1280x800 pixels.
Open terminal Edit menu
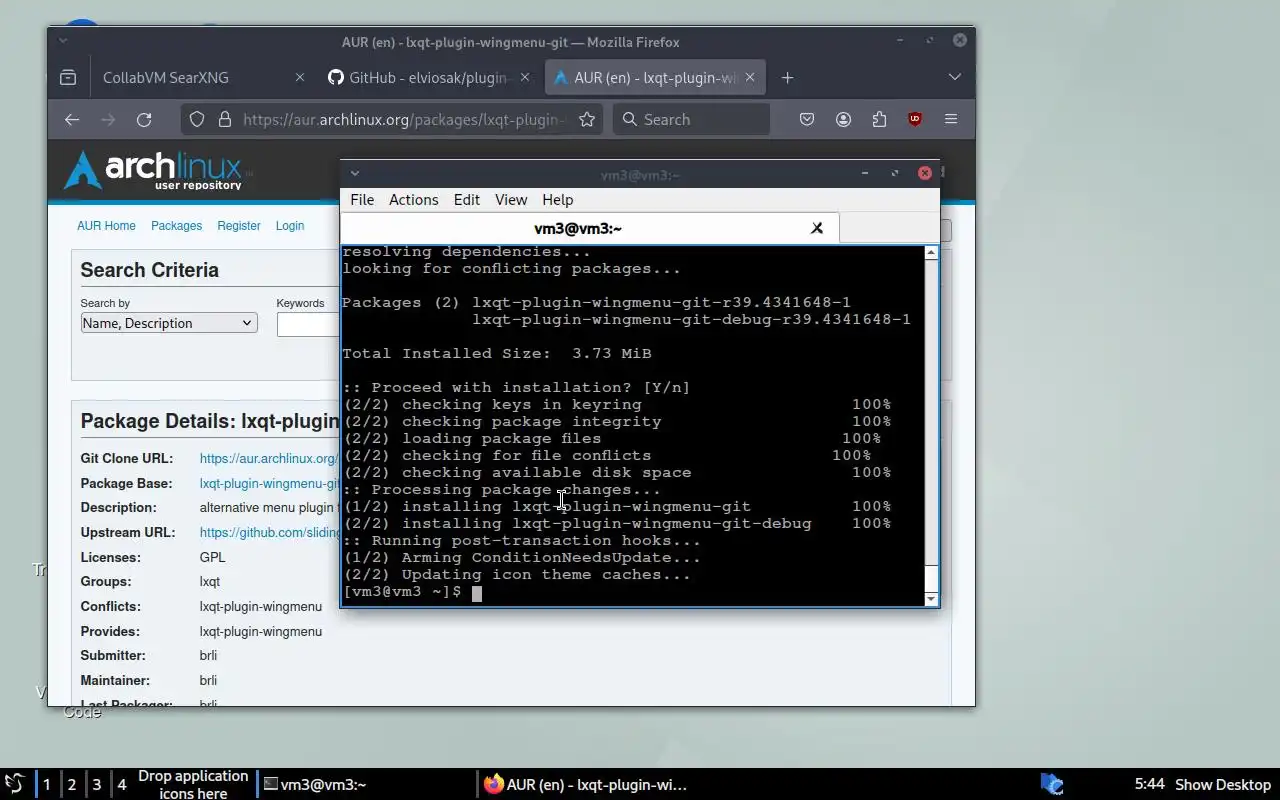click(467, 200)
